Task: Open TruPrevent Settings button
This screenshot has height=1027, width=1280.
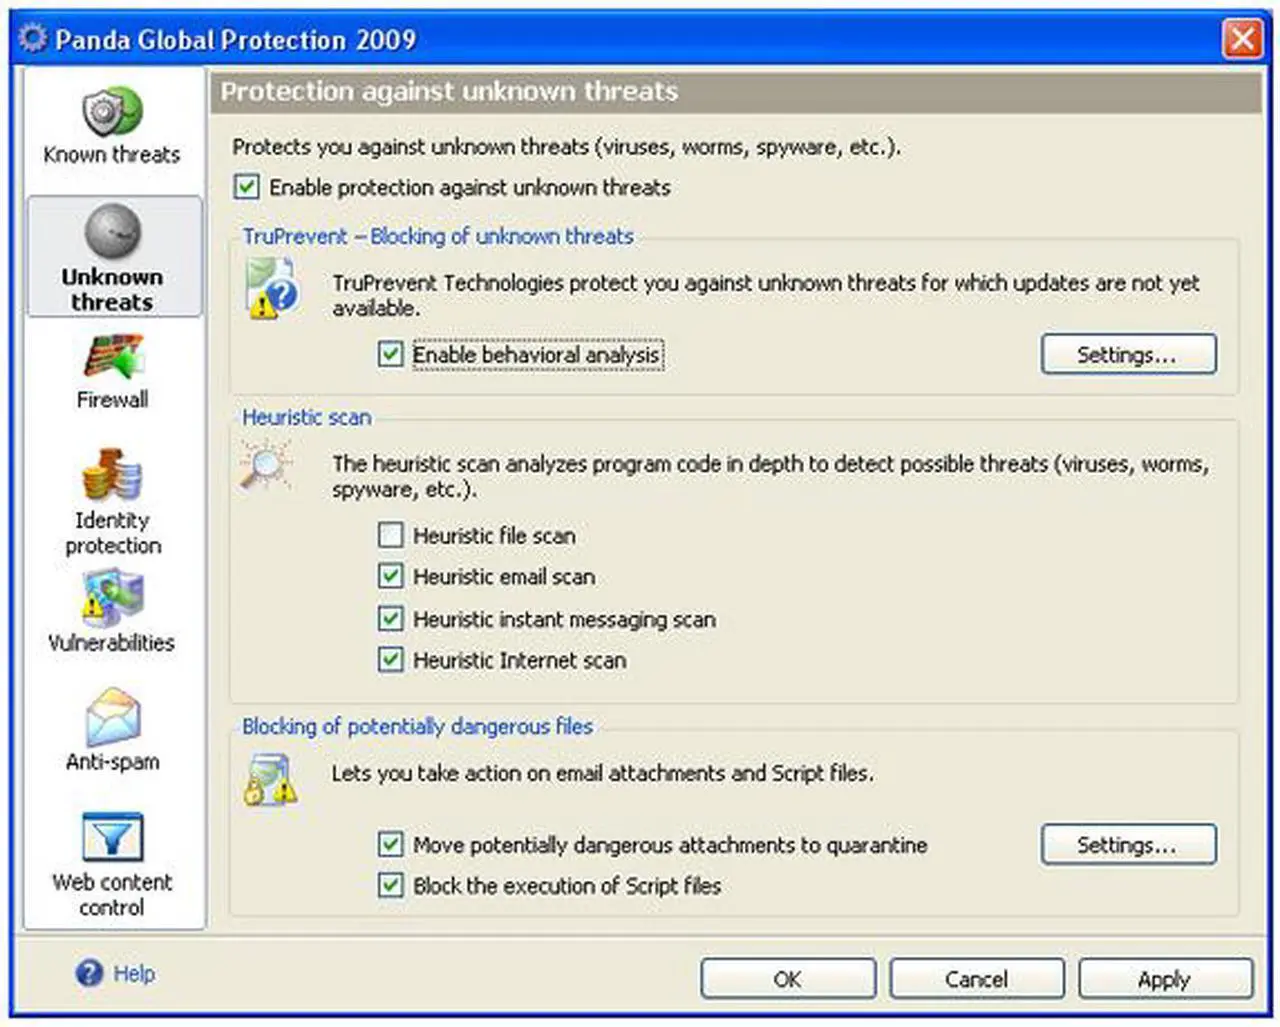Action: click(x=1129, y=355)
